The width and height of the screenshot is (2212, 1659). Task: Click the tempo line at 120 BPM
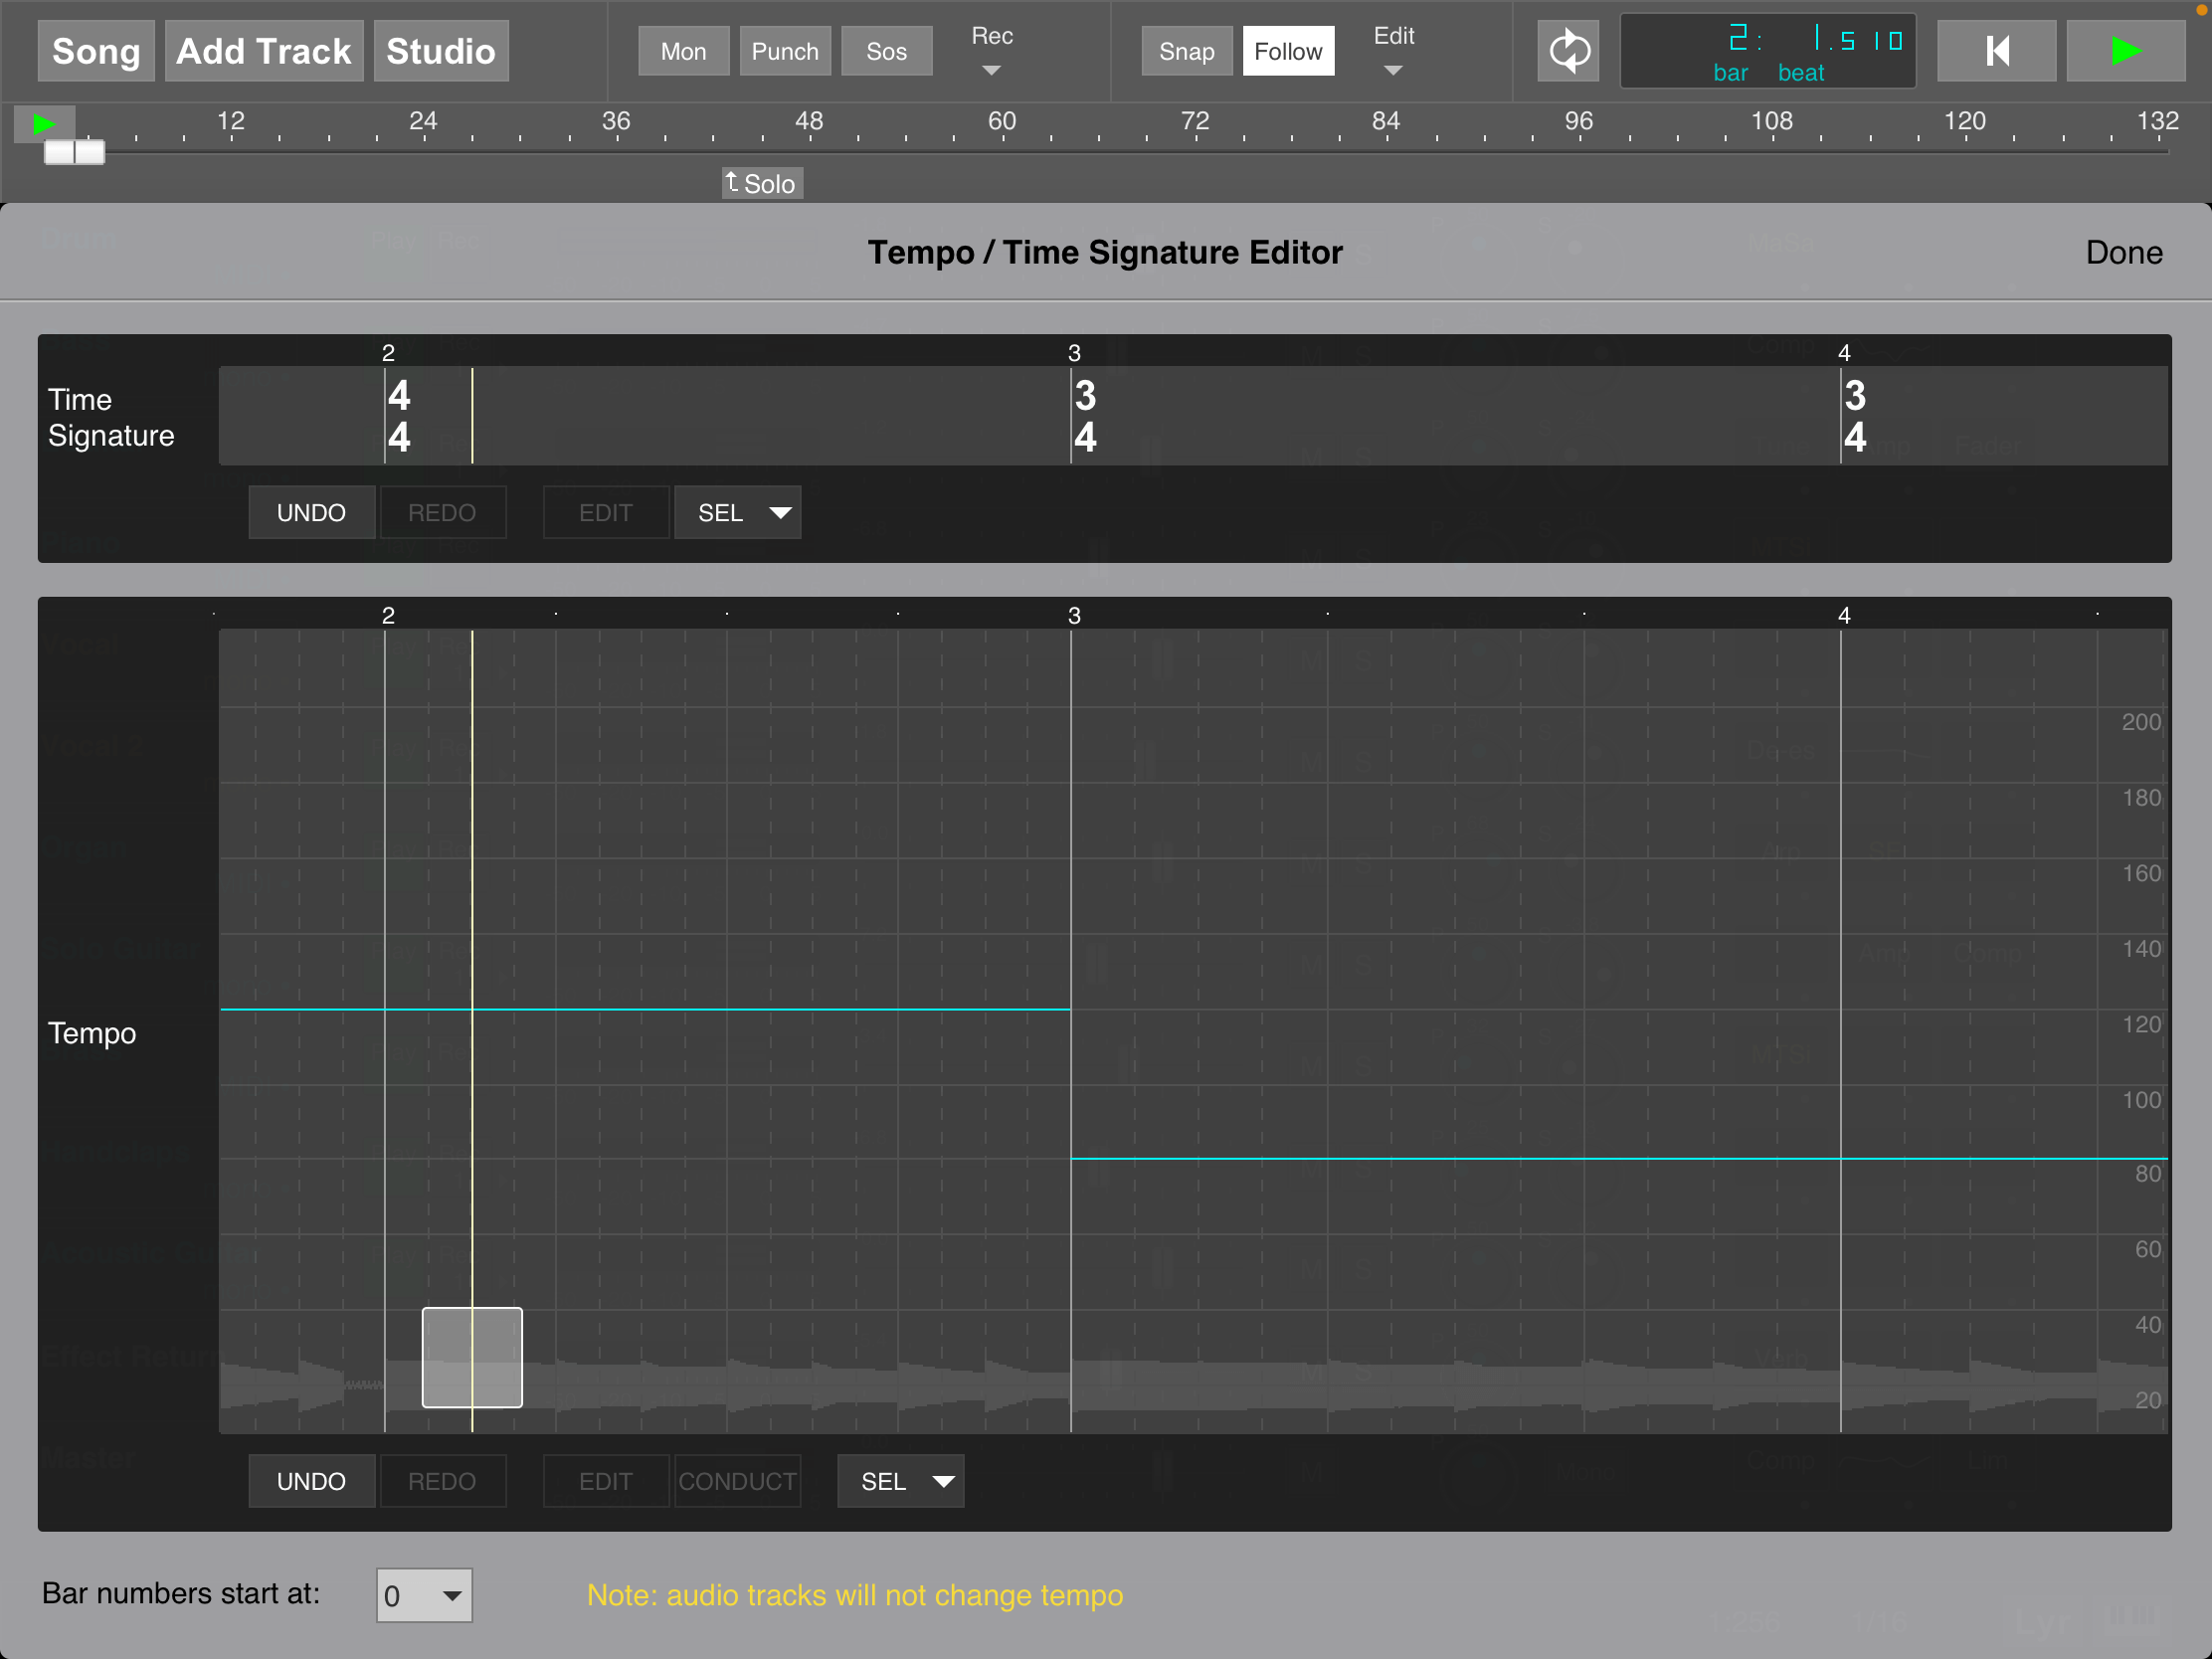tap(645, 1009)
